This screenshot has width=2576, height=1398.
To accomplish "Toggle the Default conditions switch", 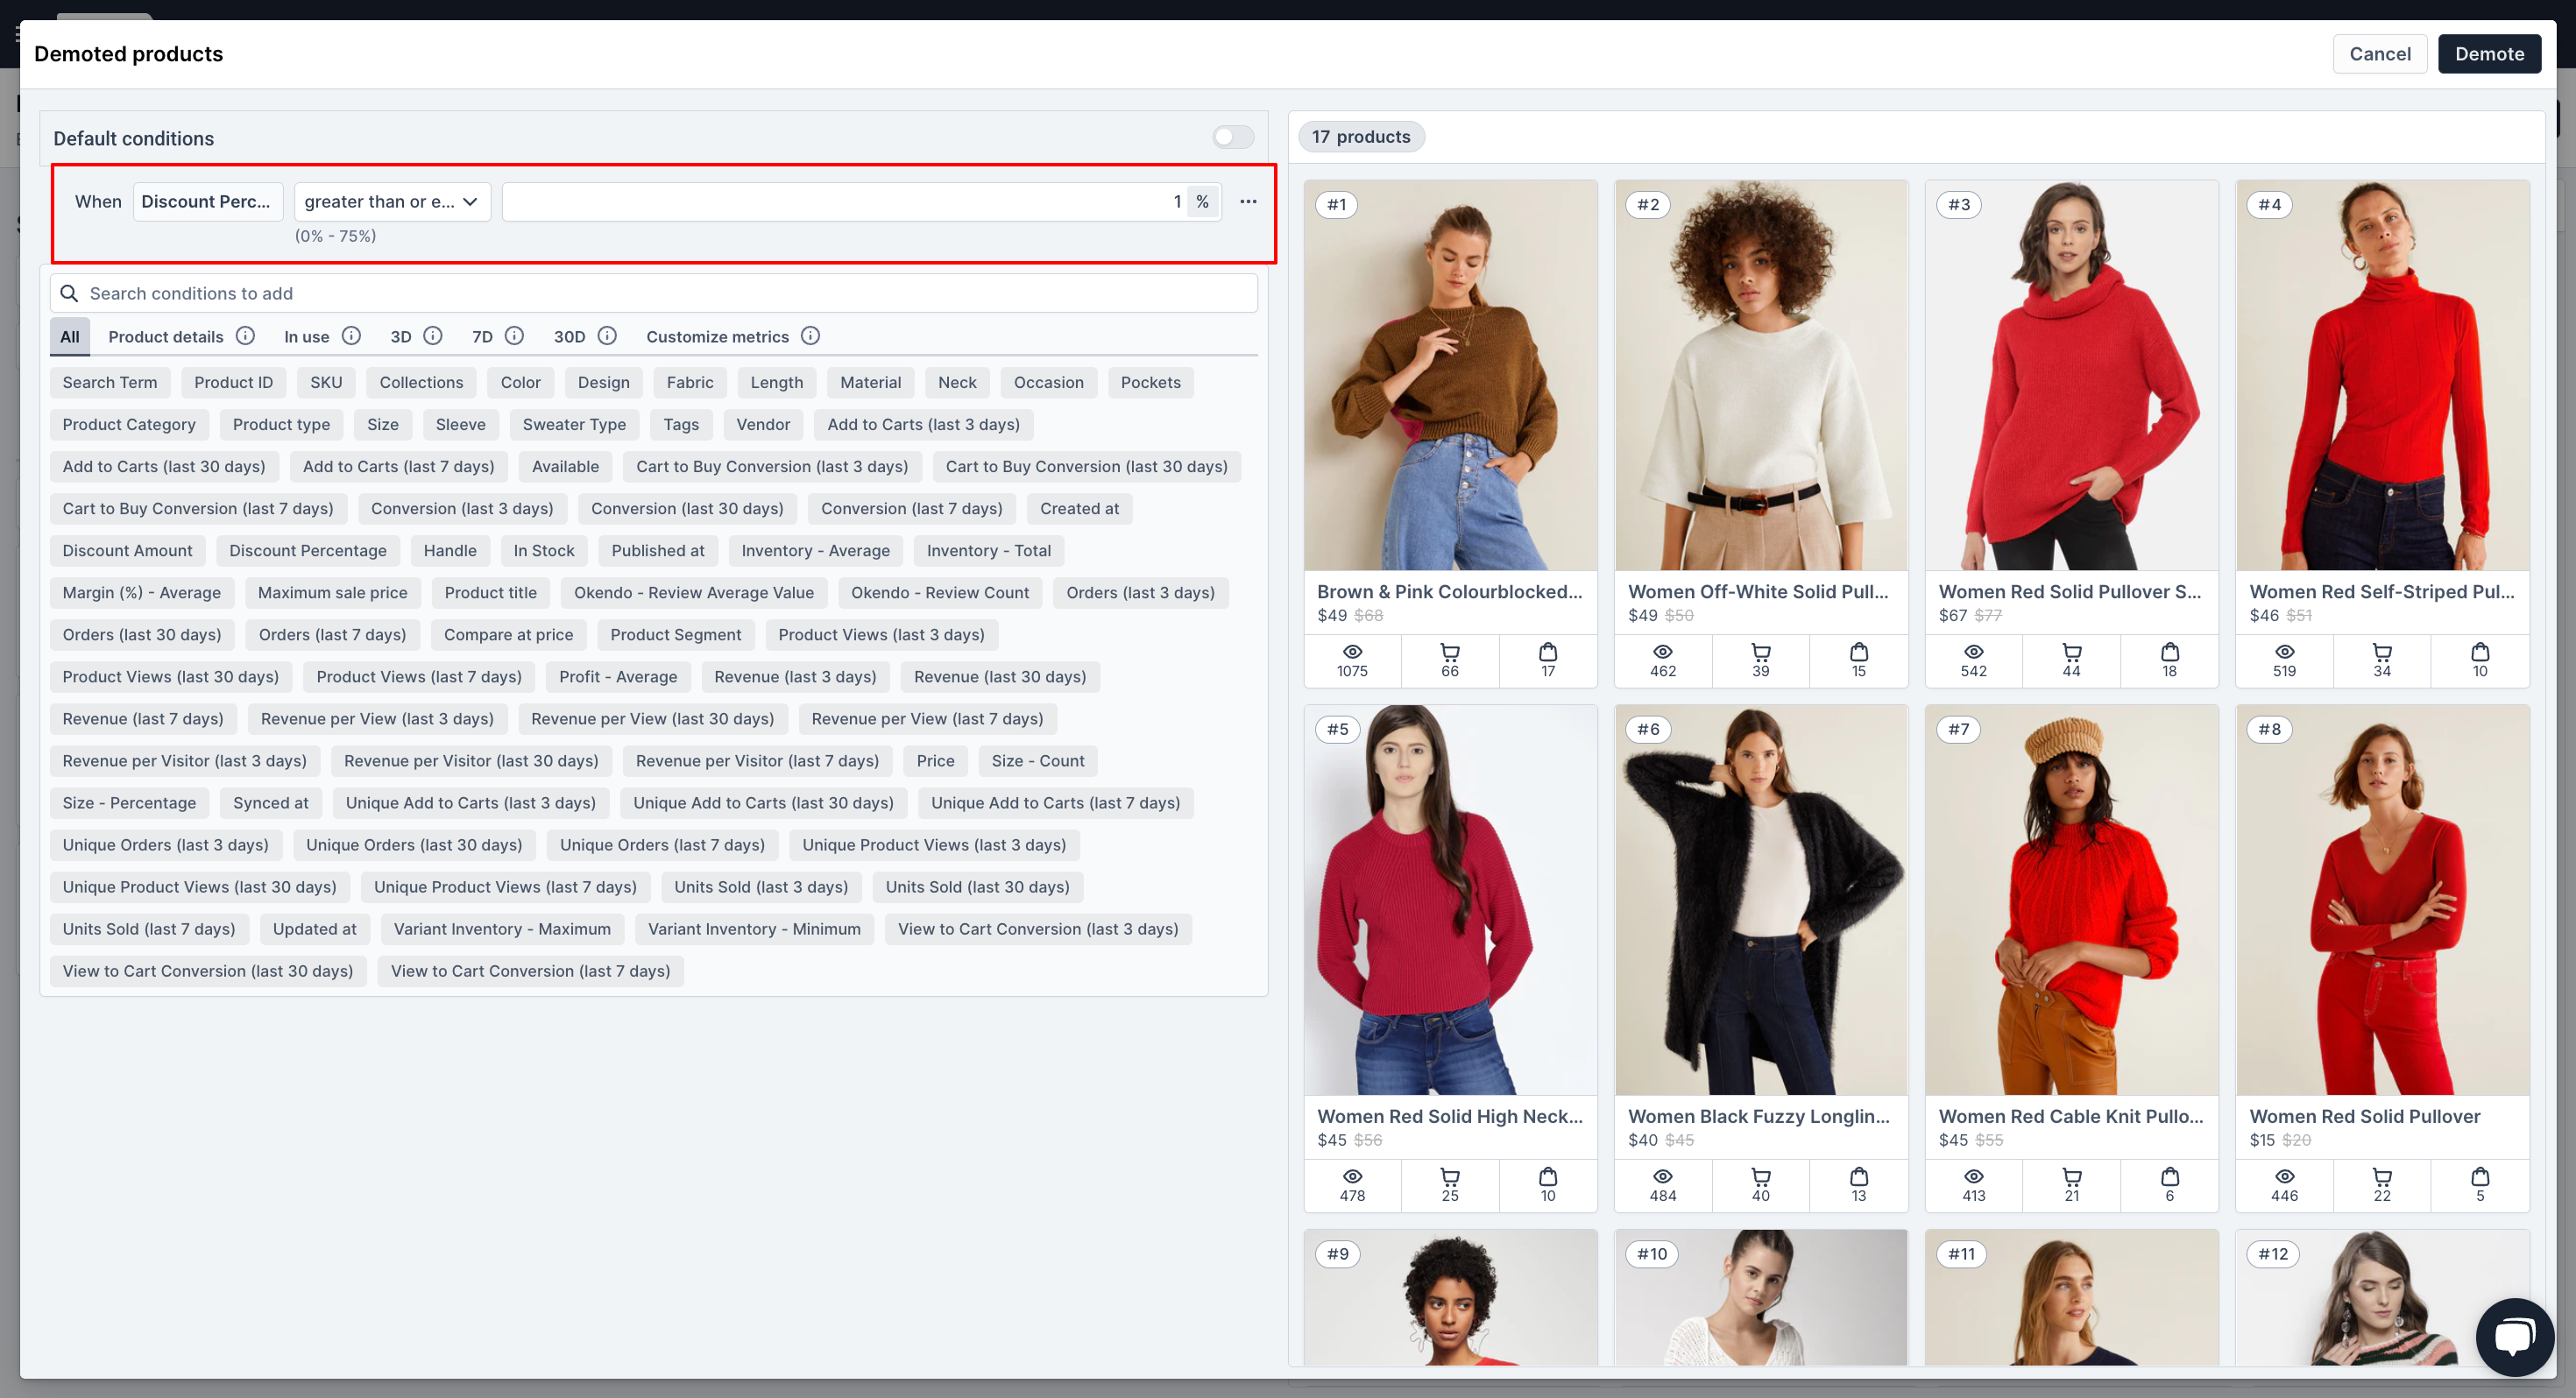I will pos(1233,137).
